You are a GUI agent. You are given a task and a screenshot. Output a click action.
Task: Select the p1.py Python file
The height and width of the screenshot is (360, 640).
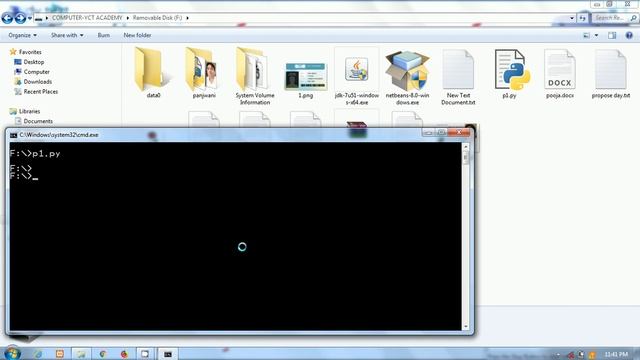[509, 73]
